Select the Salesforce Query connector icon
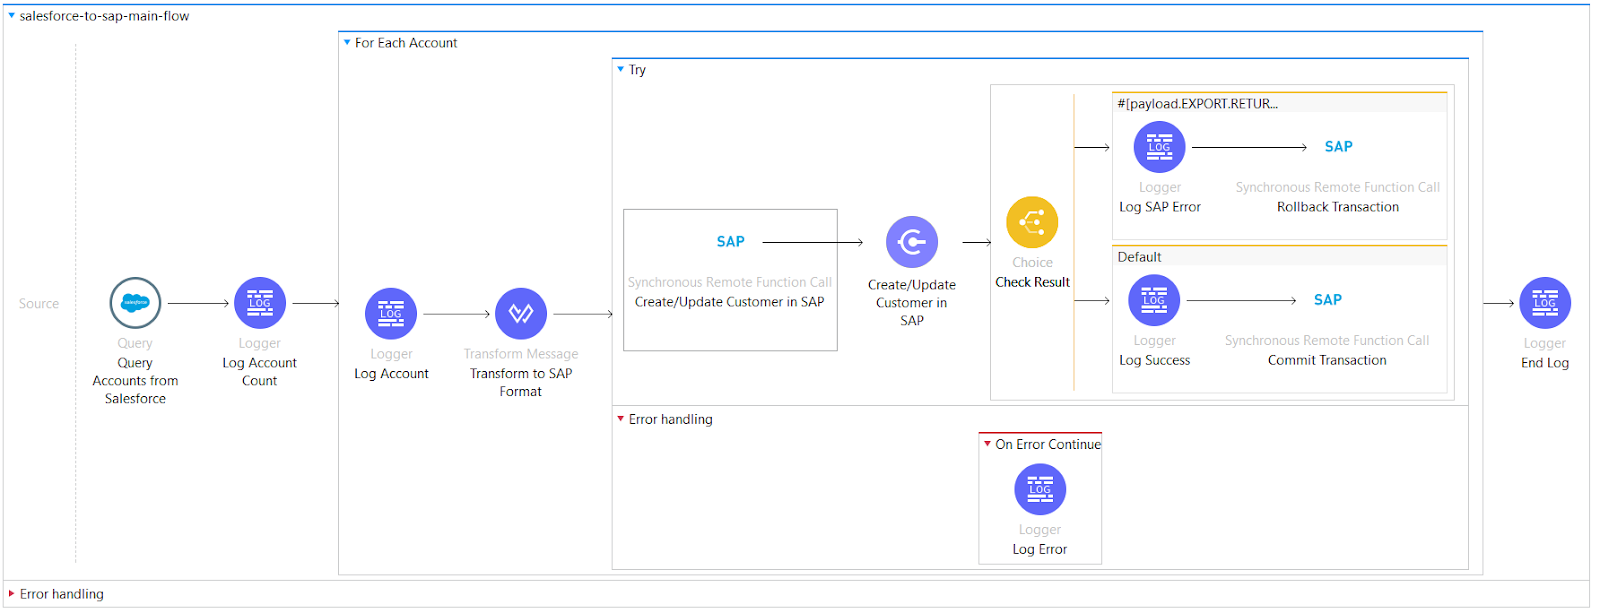The width and height of the screenshot is (1600, 613). [x=135, y=303]
